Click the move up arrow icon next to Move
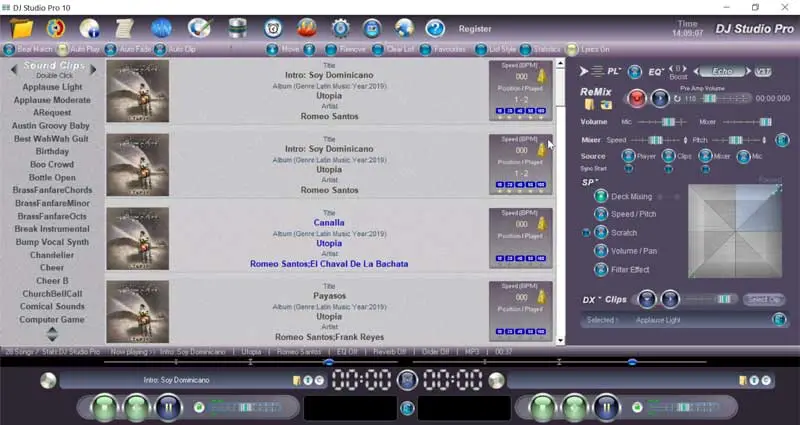Screen dimensions: 800x425 (309, 49)
